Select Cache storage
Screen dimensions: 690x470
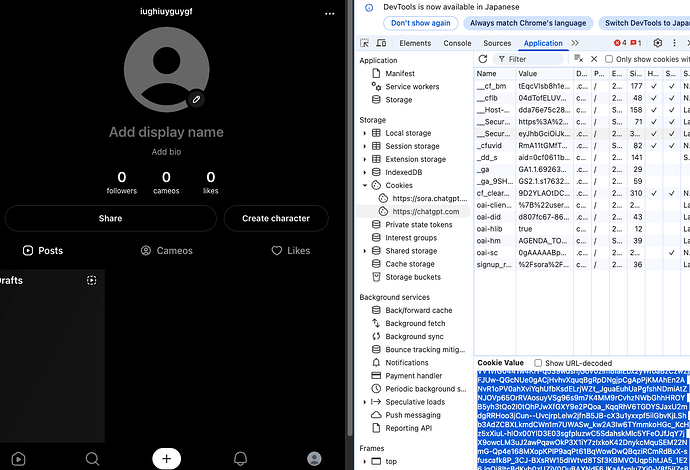click(410, 264)
